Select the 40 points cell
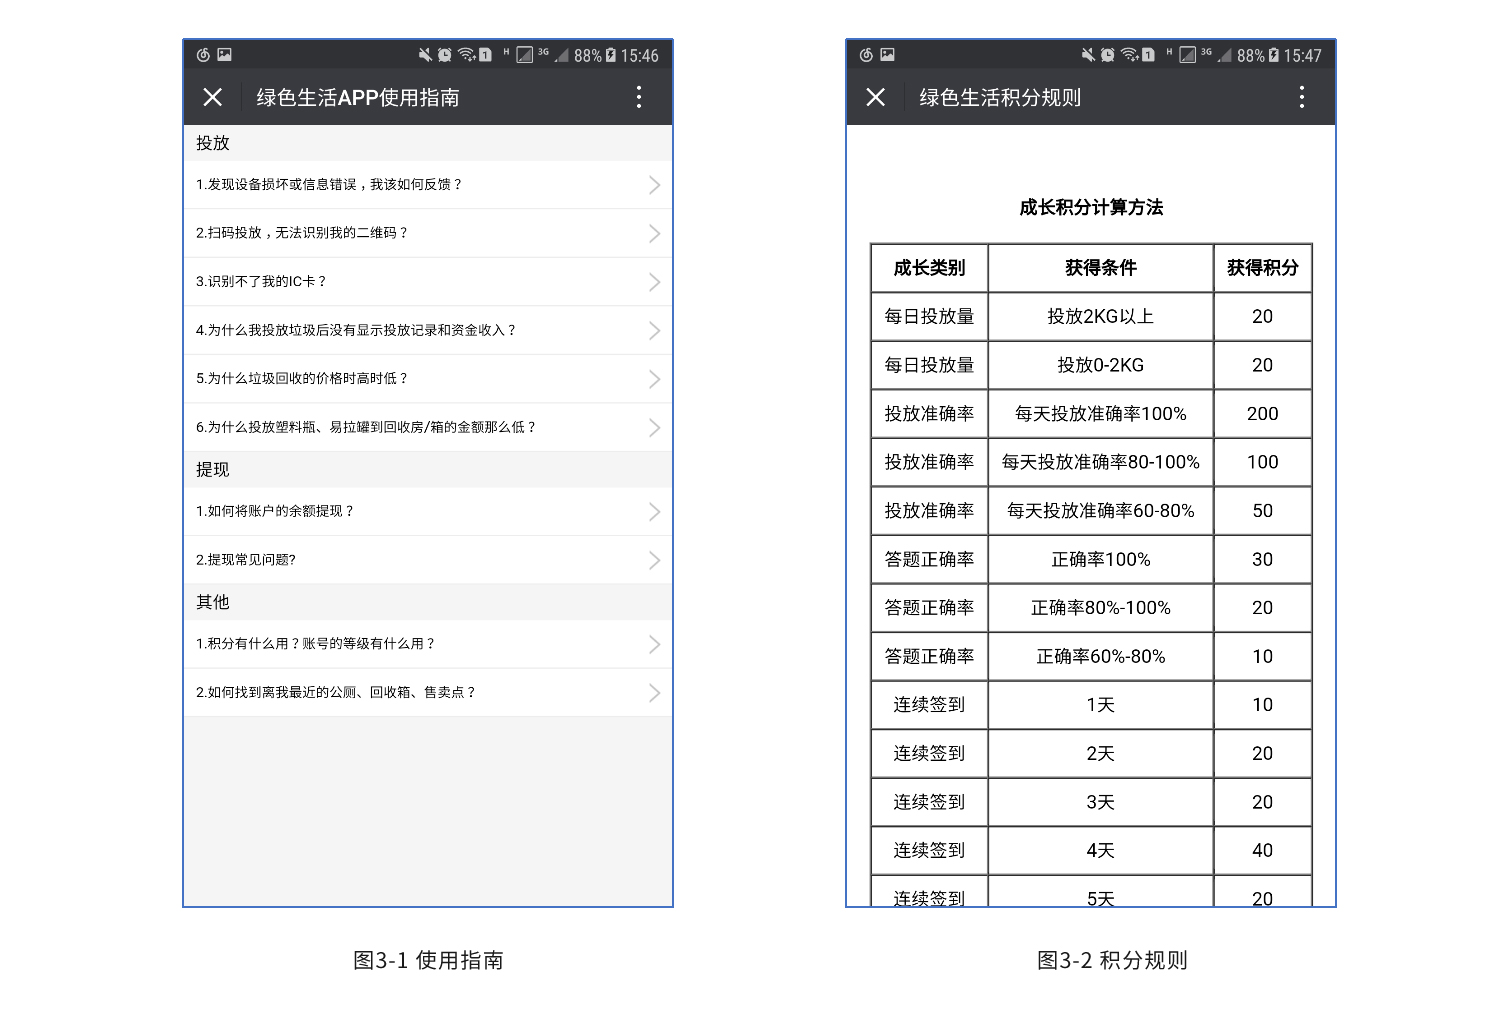Image resolution: width=1512 pixels, height=1015 pixels. tap(1263, 850)
